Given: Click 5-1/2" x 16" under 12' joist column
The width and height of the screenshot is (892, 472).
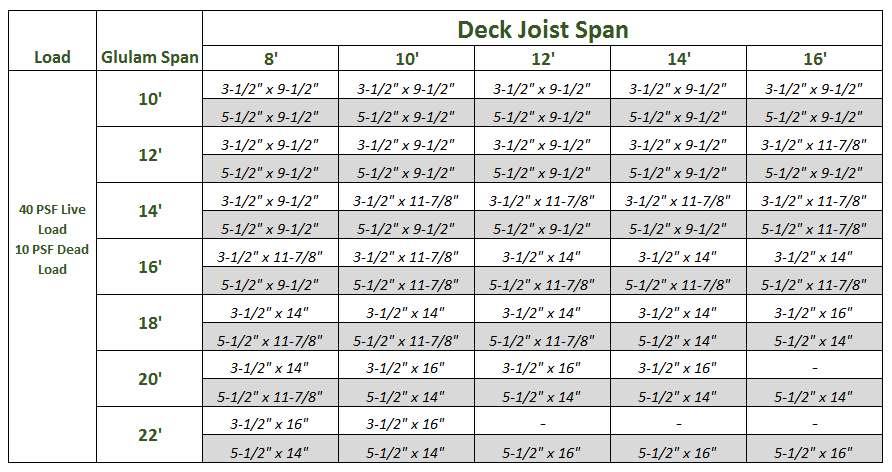Looking at the screenshot, I should point(542,452).
